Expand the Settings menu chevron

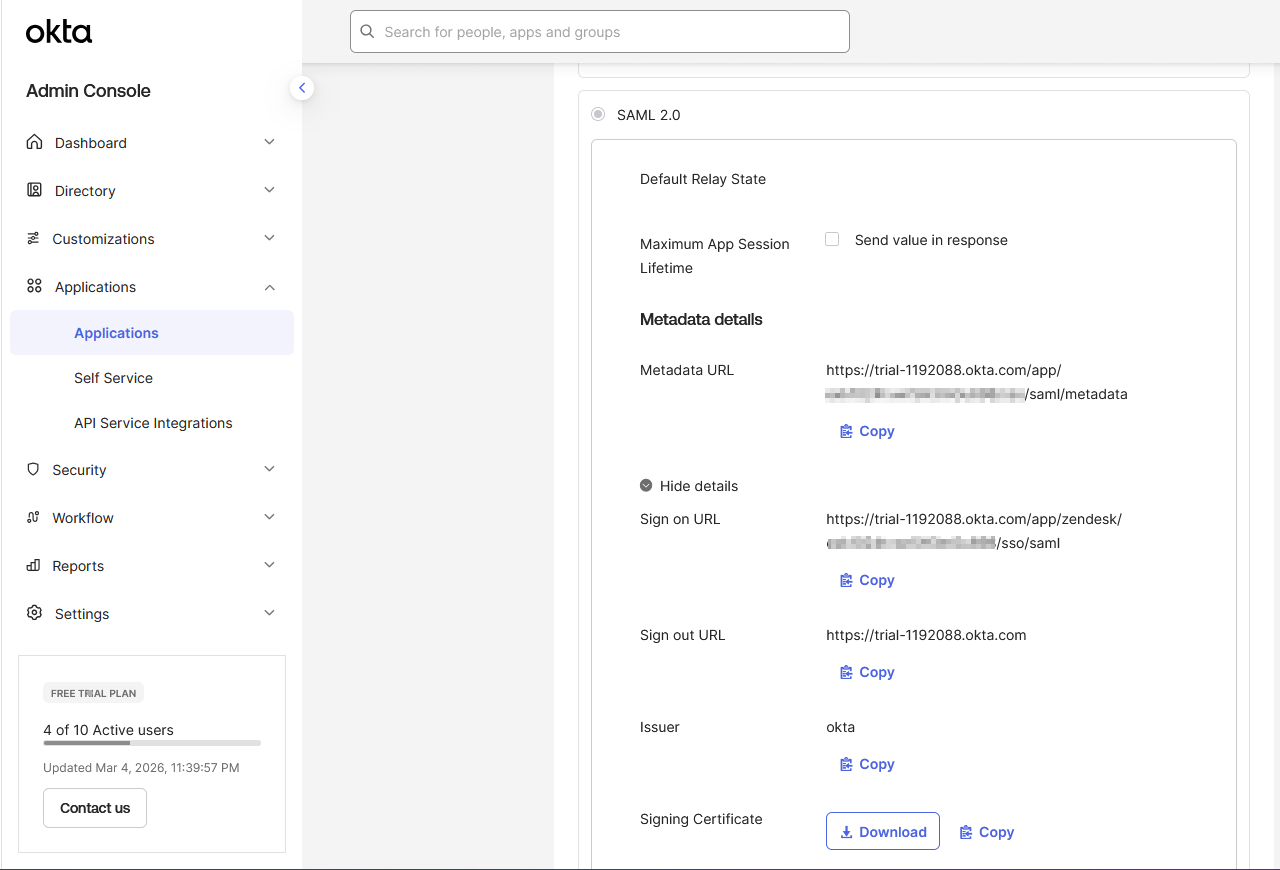269,613
